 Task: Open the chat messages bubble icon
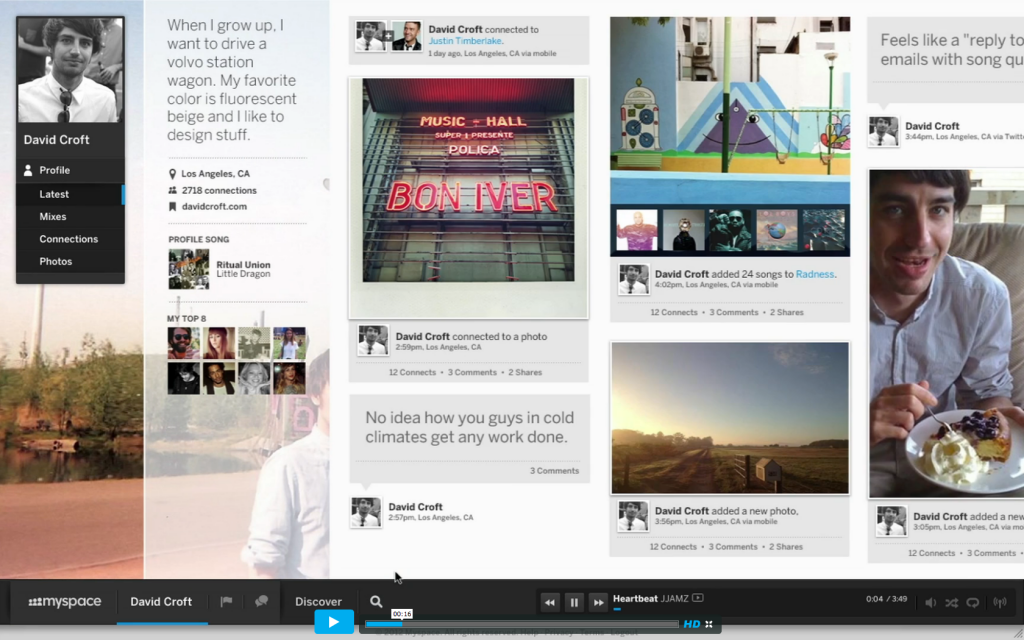261,601
